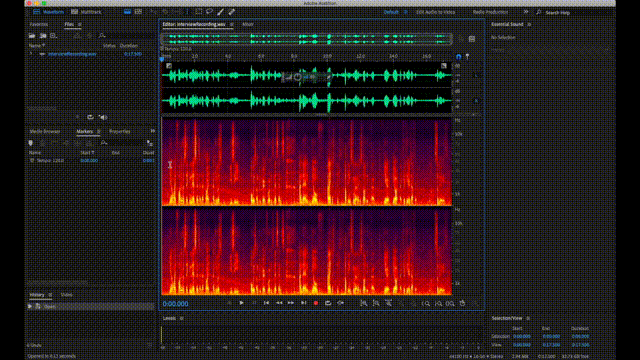Open the Video panel tab

click(66, 295)
